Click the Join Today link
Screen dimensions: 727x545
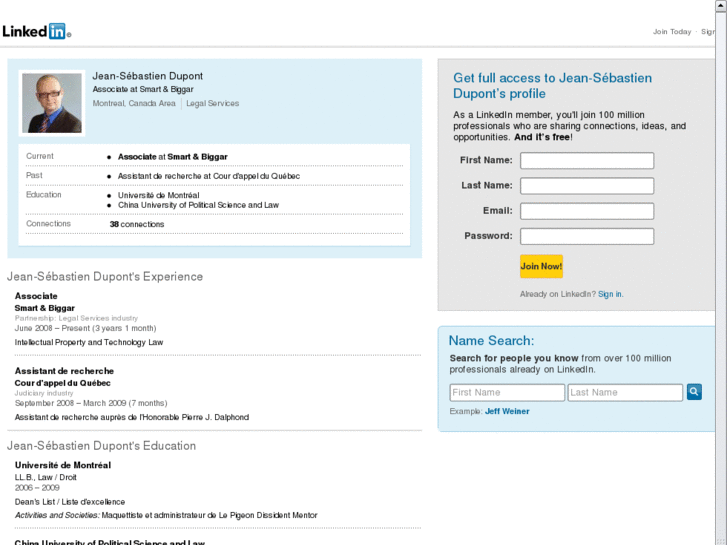coord(672,32)
